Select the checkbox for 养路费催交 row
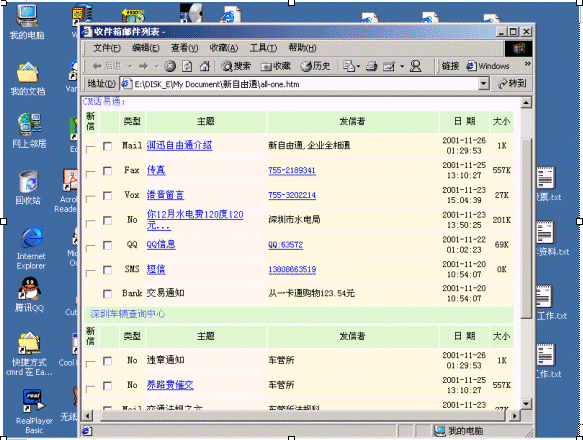Image resolution: width=583 pixels, height=440 pixels. coord(107,386)
